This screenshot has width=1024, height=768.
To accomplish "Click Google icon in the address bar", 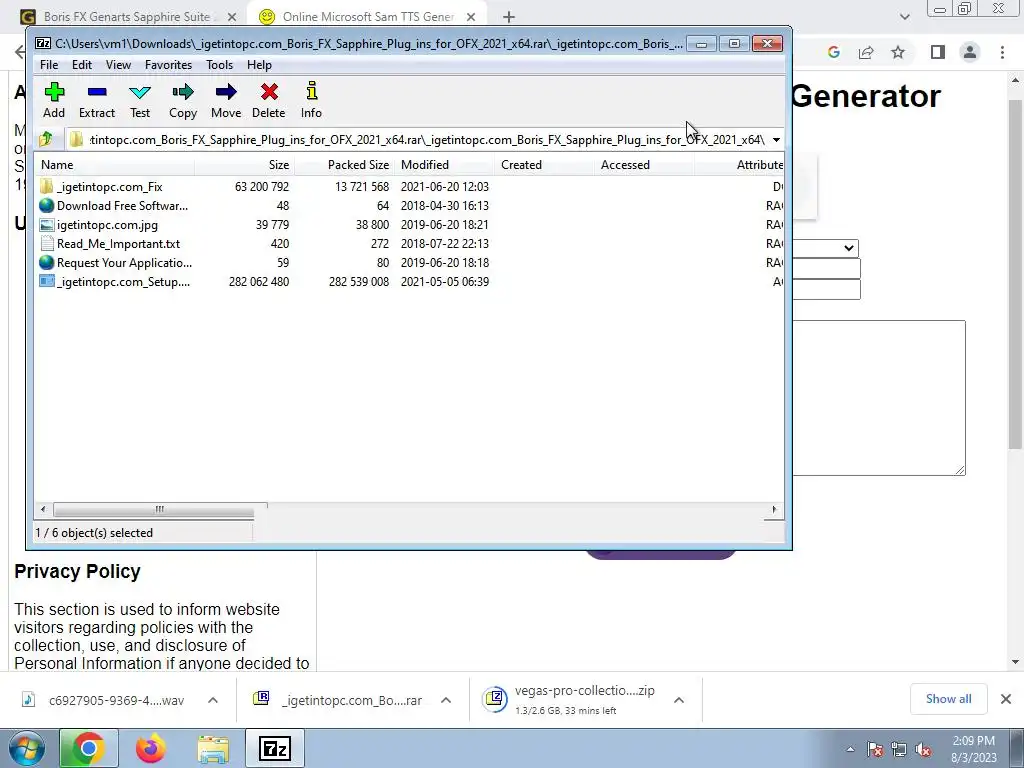I will 833,52.
